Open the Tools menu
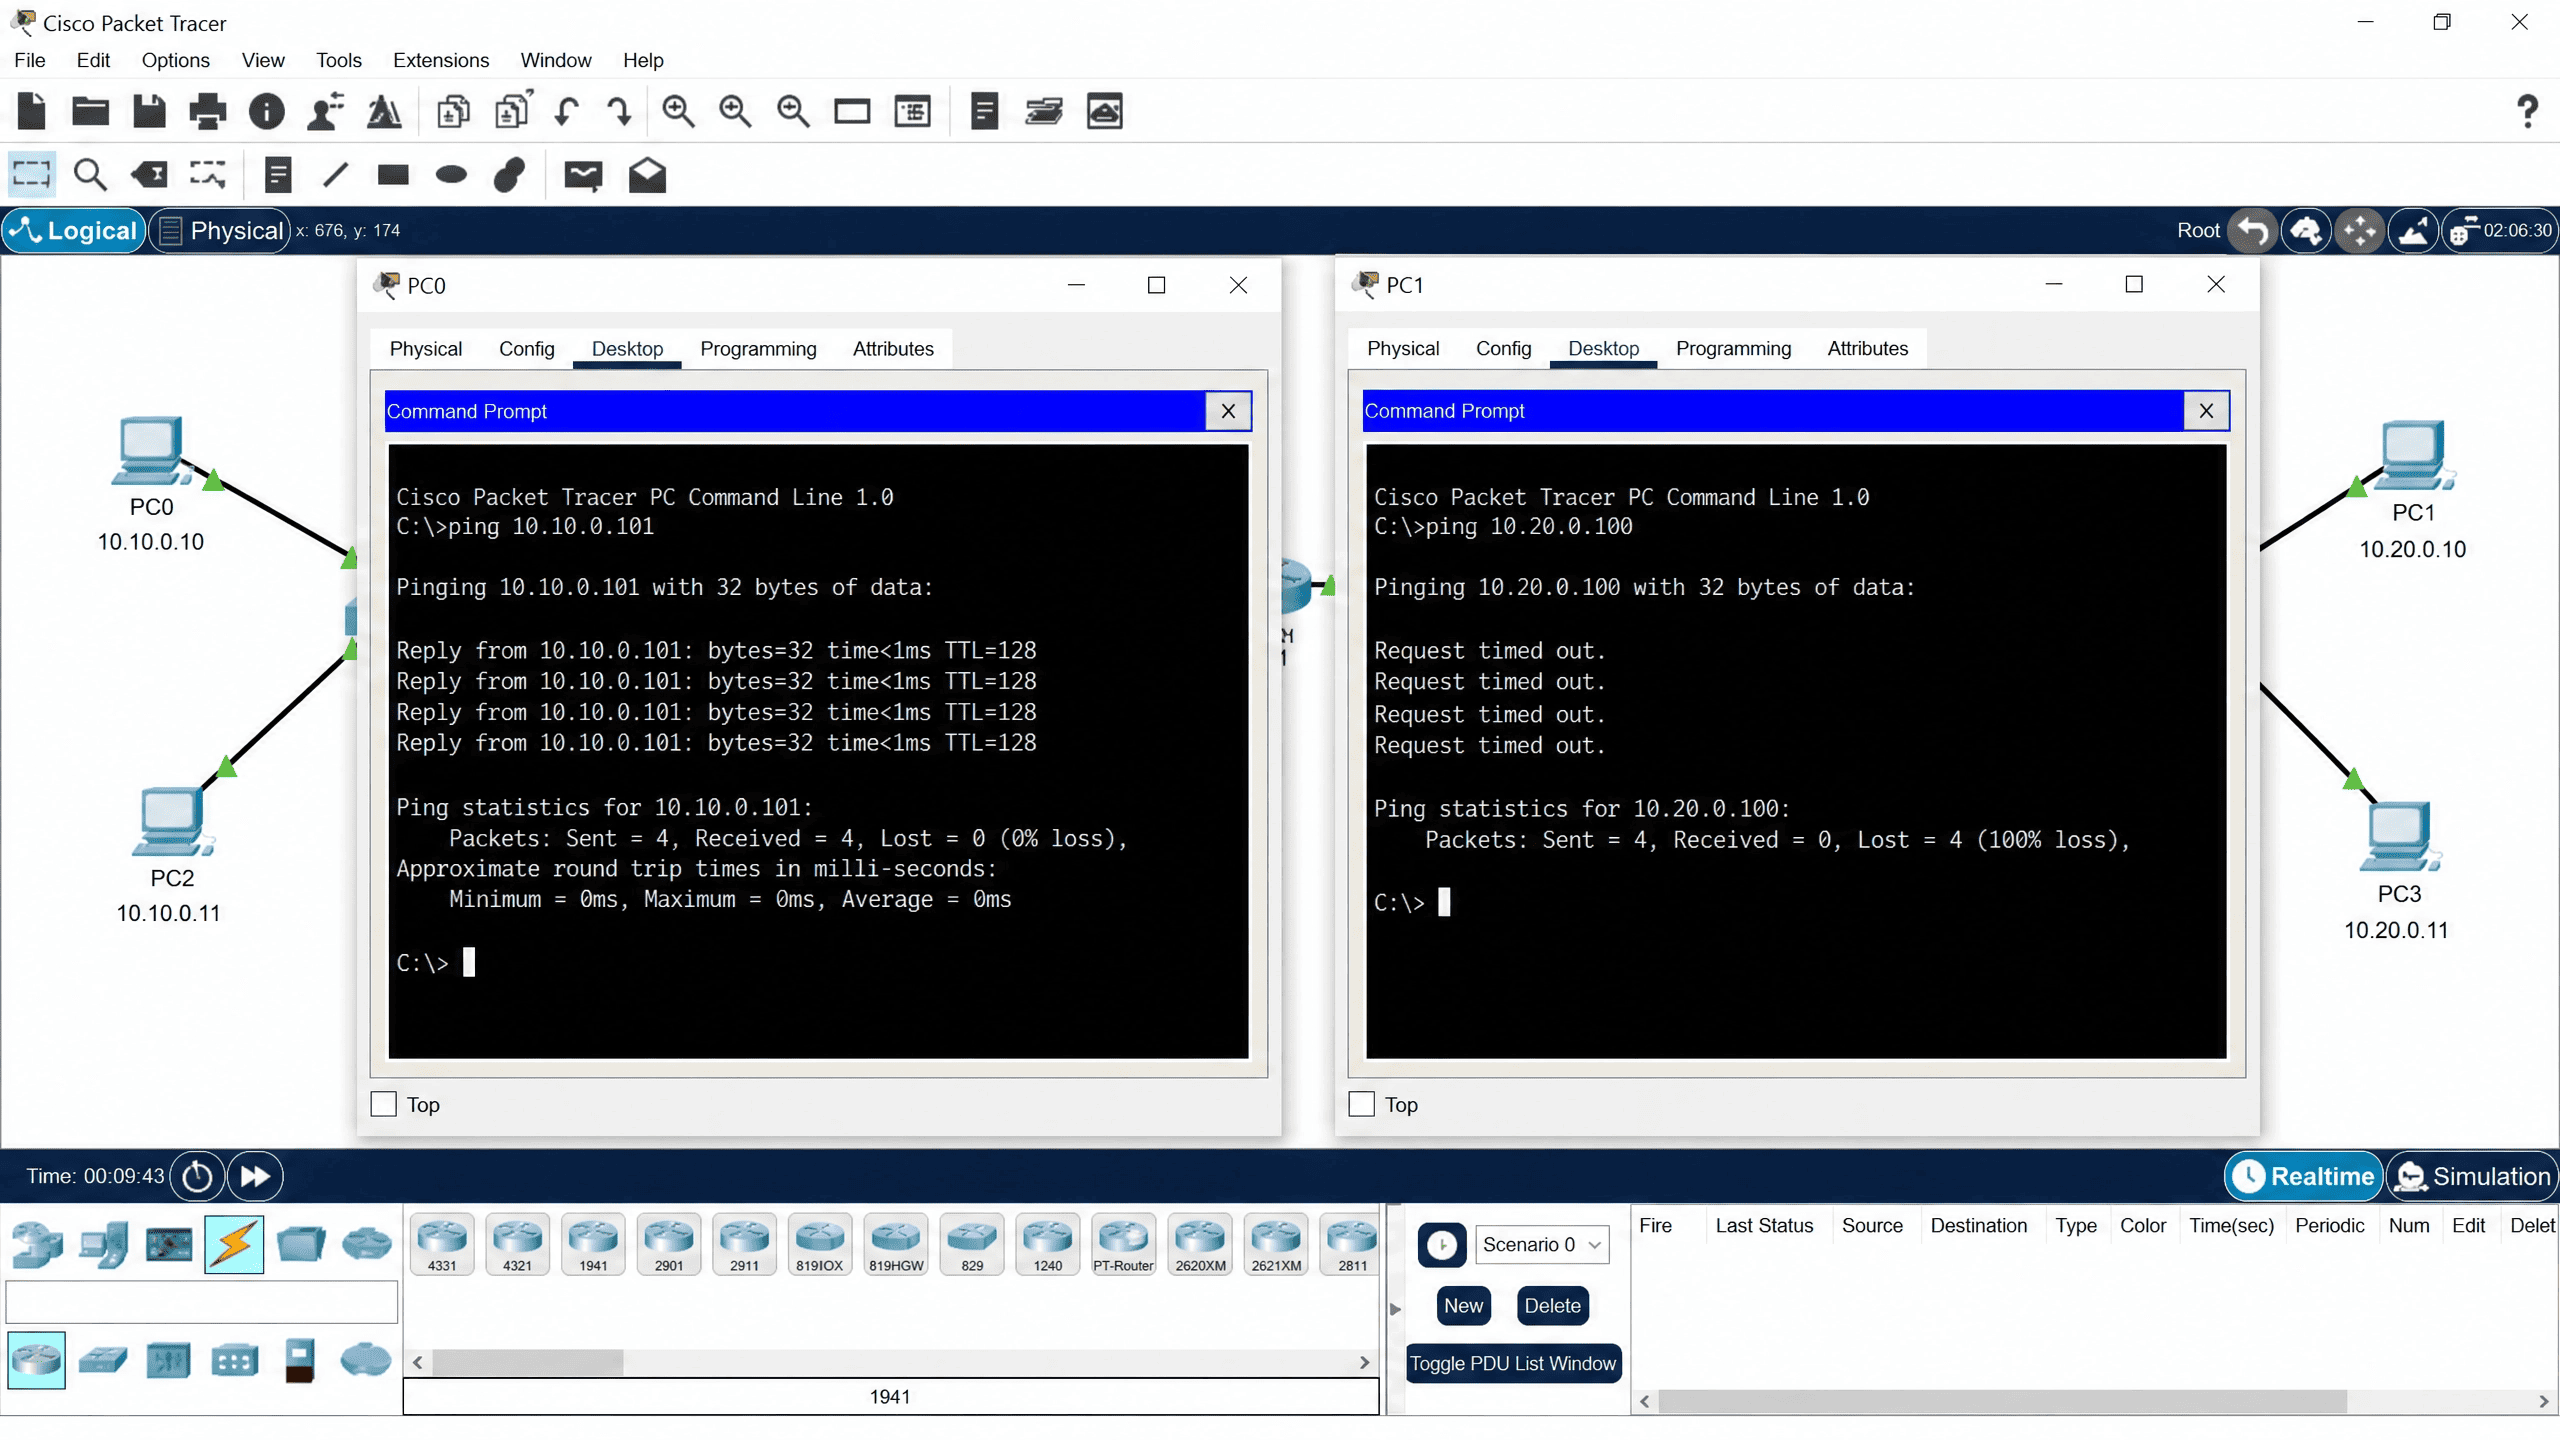 (338, 60)
